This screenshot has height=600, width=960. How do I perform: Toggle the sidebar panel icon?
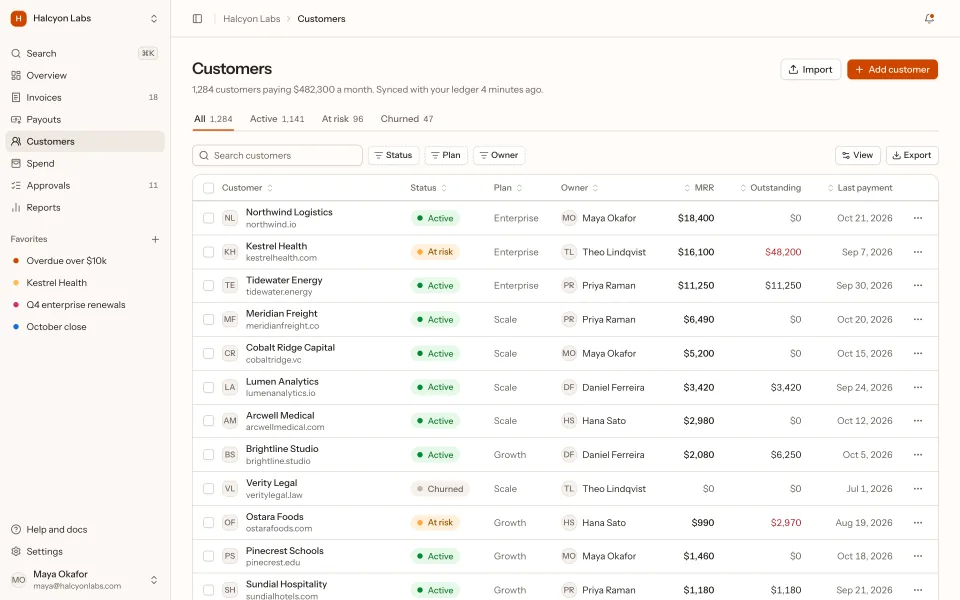coord(197,18)
